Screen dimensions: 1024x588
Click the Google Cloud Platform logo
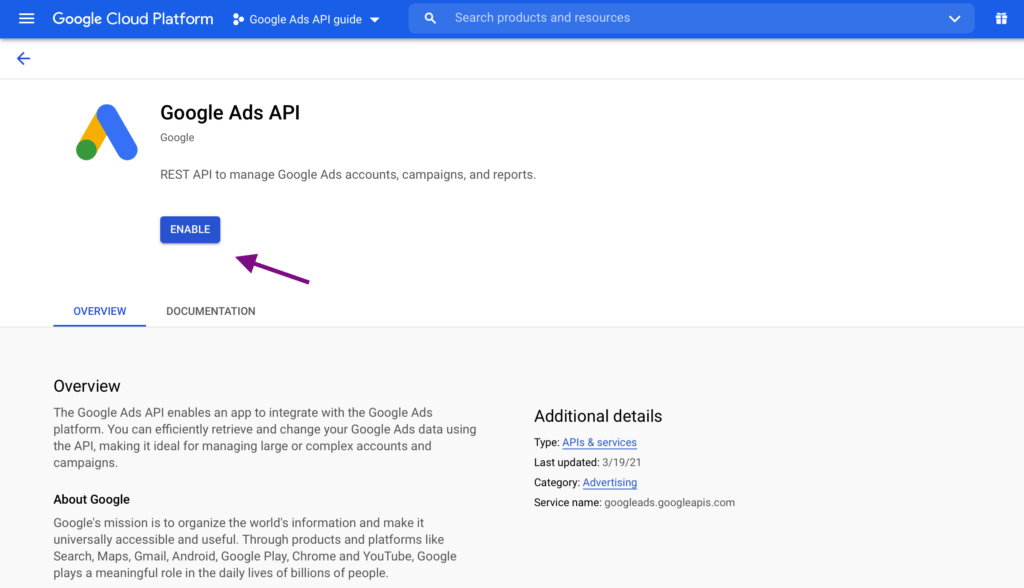(x=132, y=18)
